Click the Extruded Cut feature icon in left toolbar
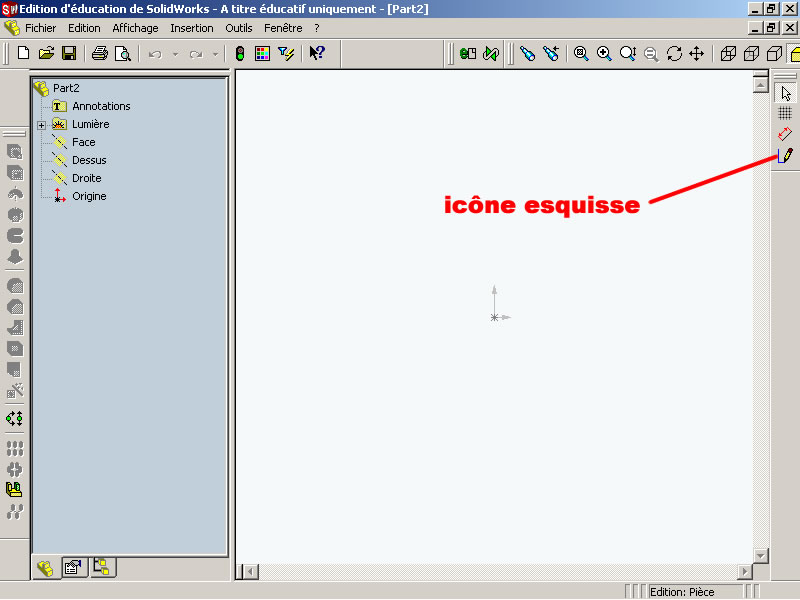800x600 pixels. coord(15,173)
